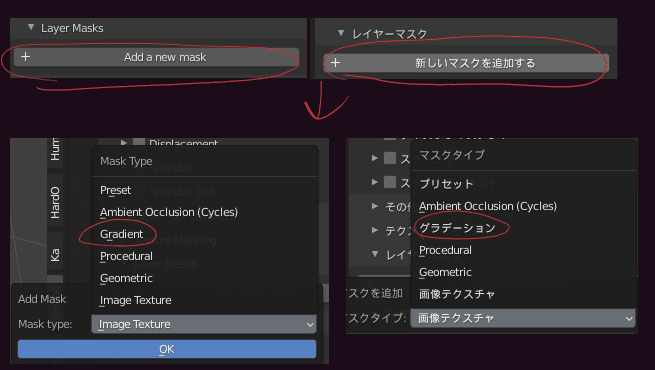Choose Preset in the Mask Type menu

point(116,190)
